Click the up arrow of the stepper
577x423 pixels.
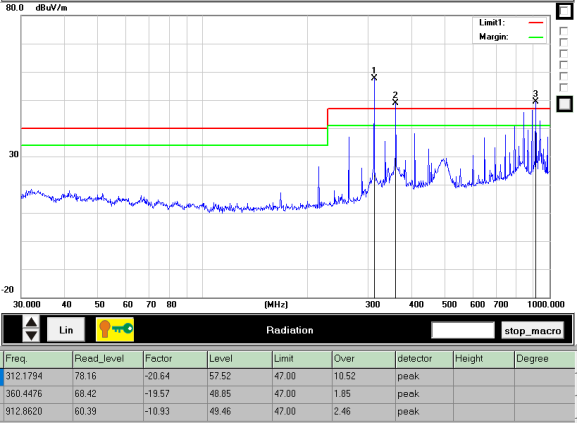[x=31, y=323]
